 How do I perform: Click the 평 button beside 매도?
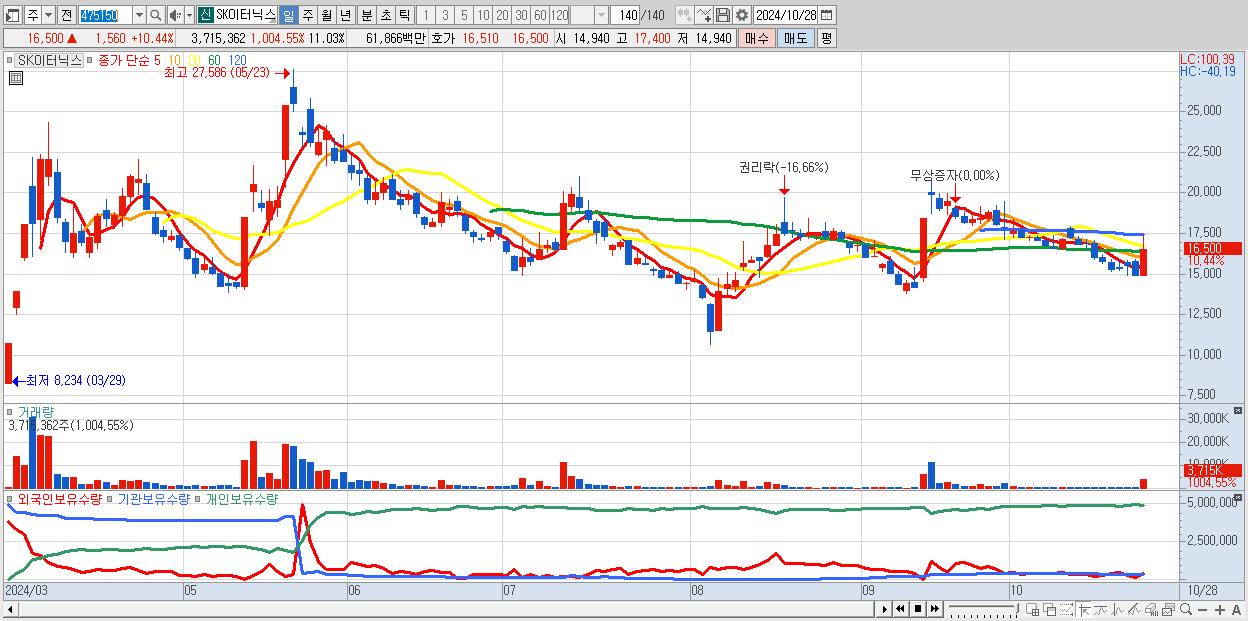pos(826,38)
